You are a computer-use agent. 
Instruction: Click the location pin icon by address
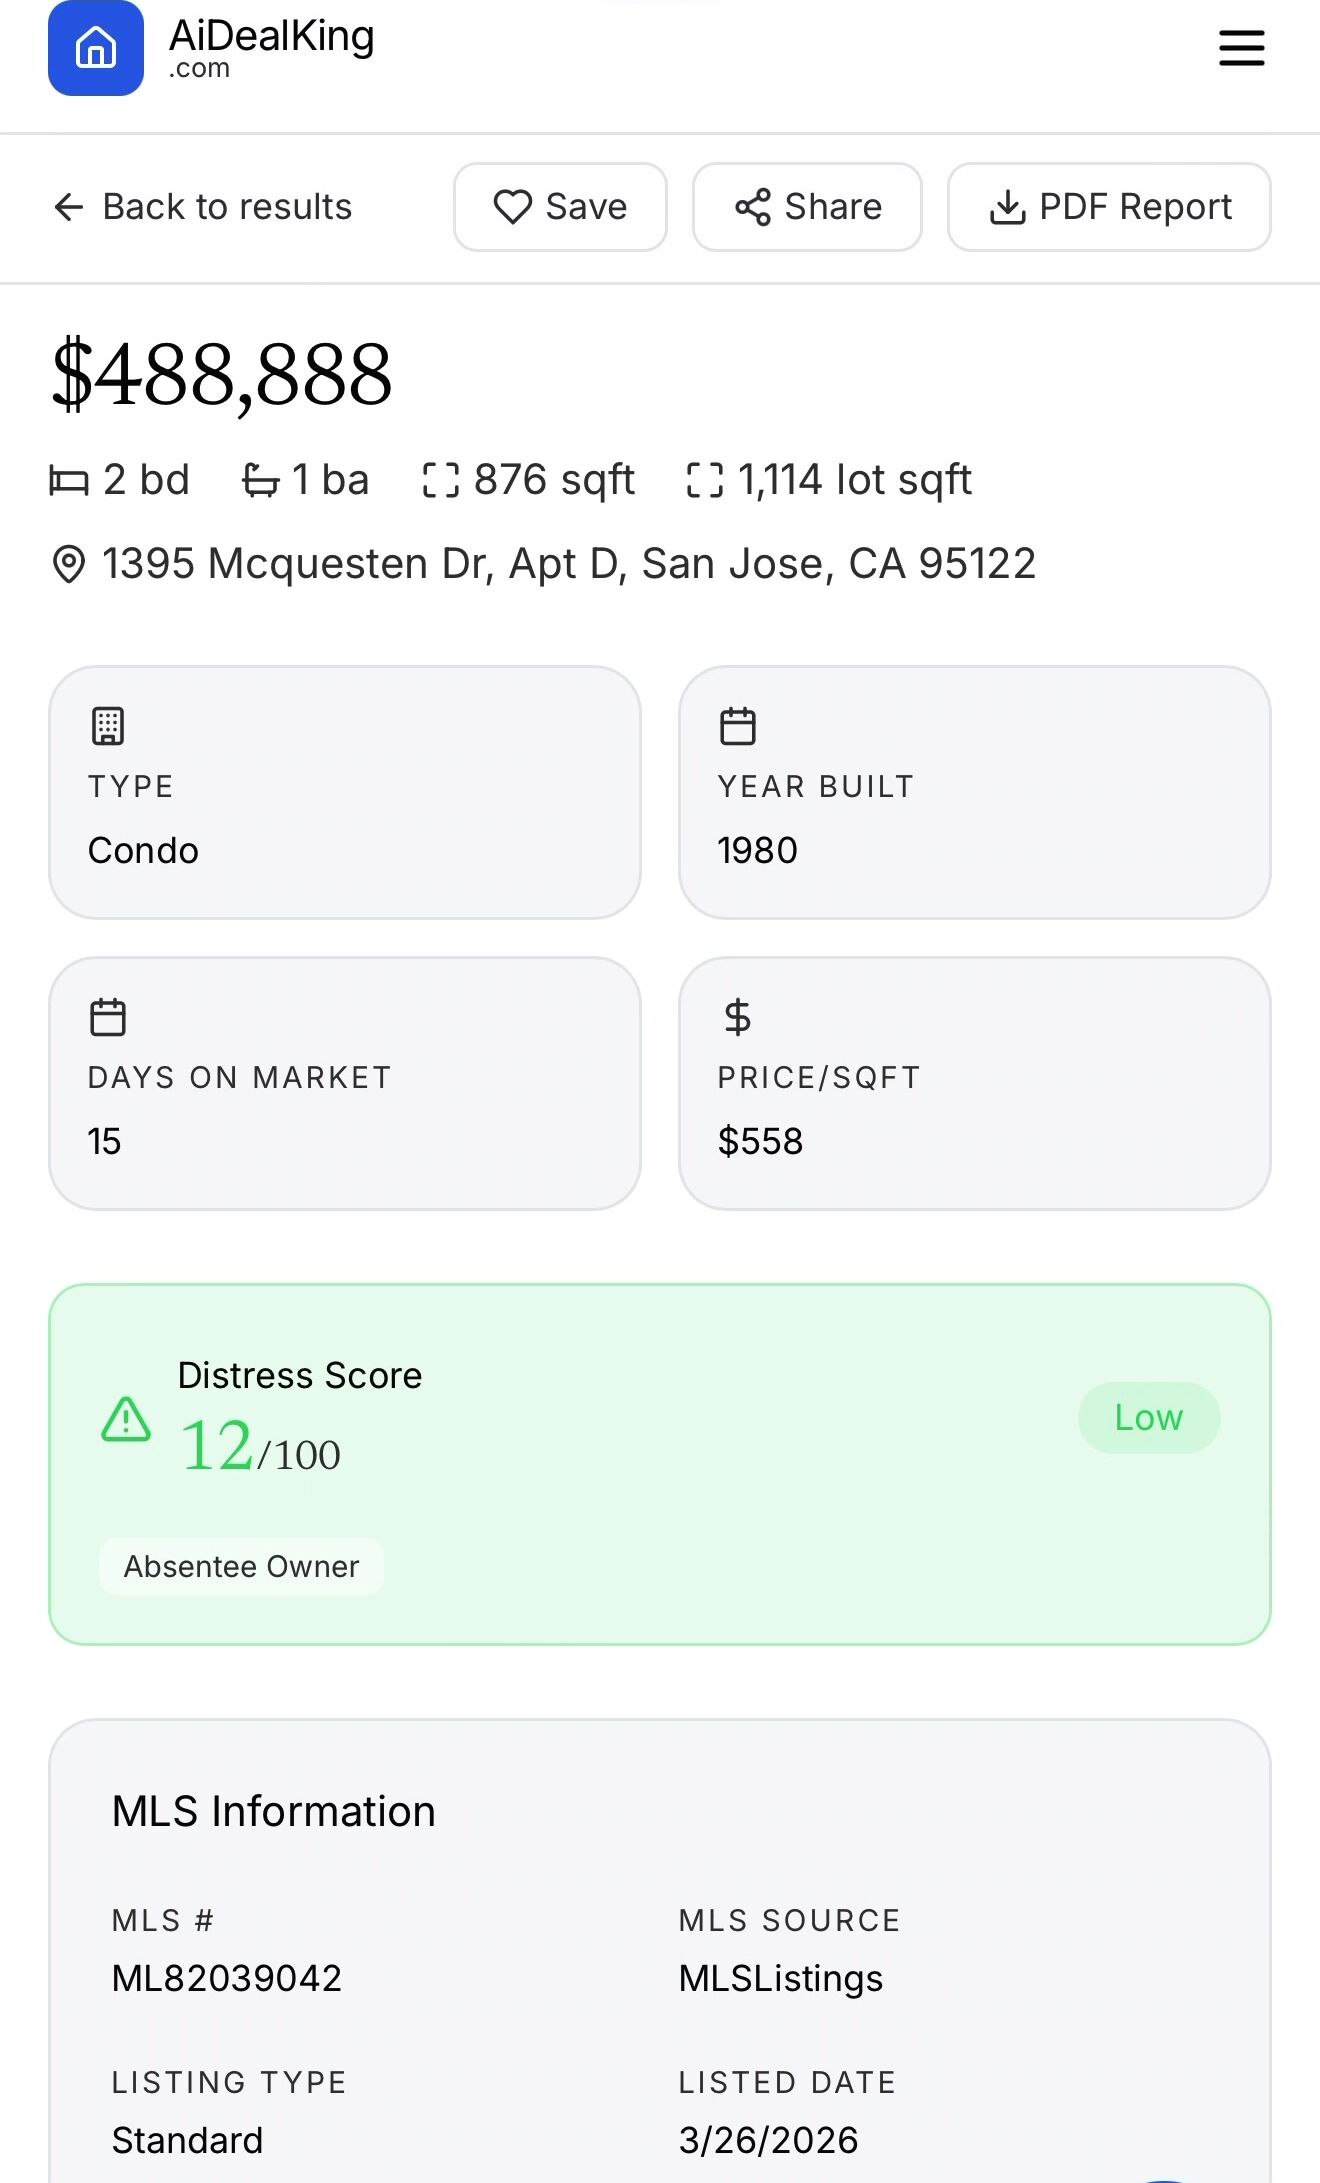pos(68,564)
